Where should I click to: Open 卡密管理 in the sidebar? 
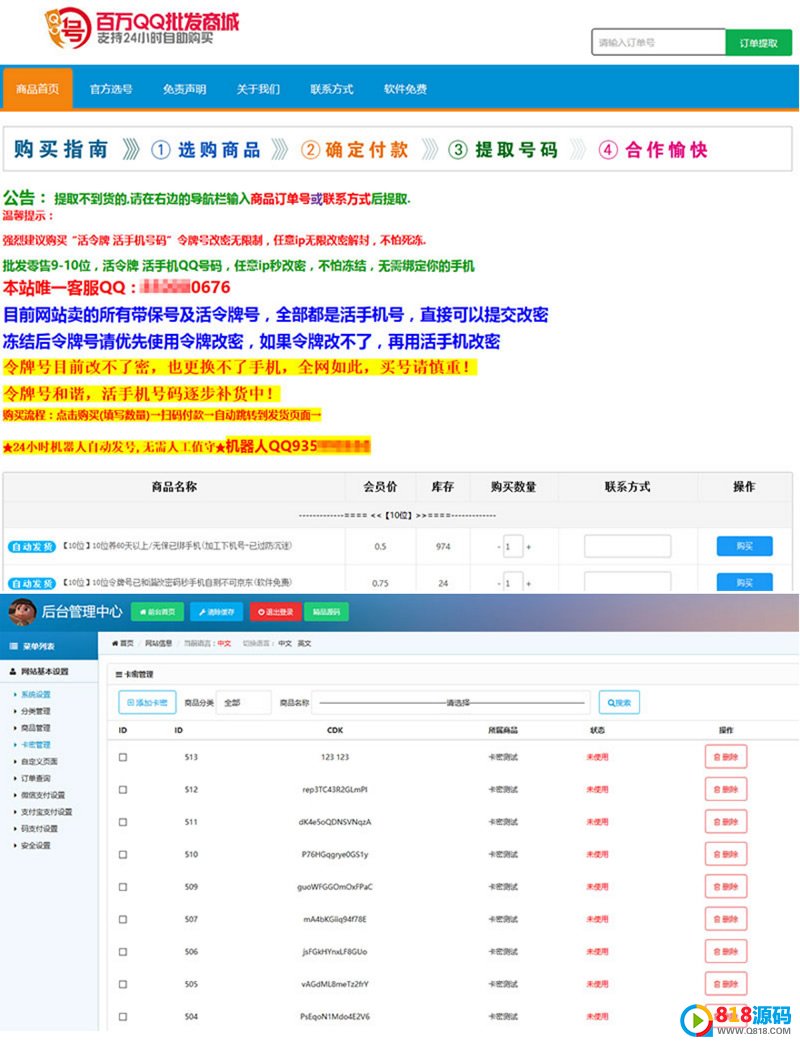tap(36, 745)
